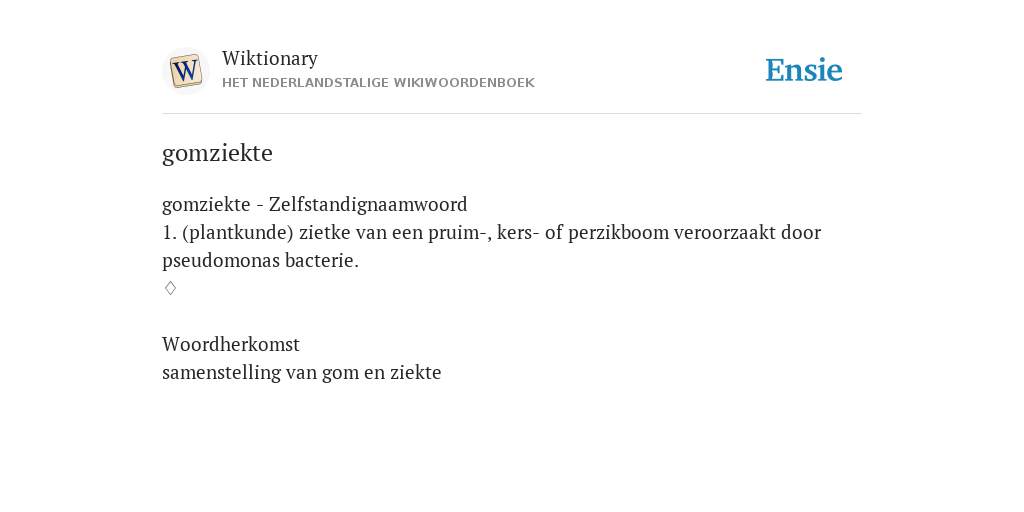The image size is (1024, 512).
Task: Click the diamond symbol below the definition
Action: (x=170, y=288)
